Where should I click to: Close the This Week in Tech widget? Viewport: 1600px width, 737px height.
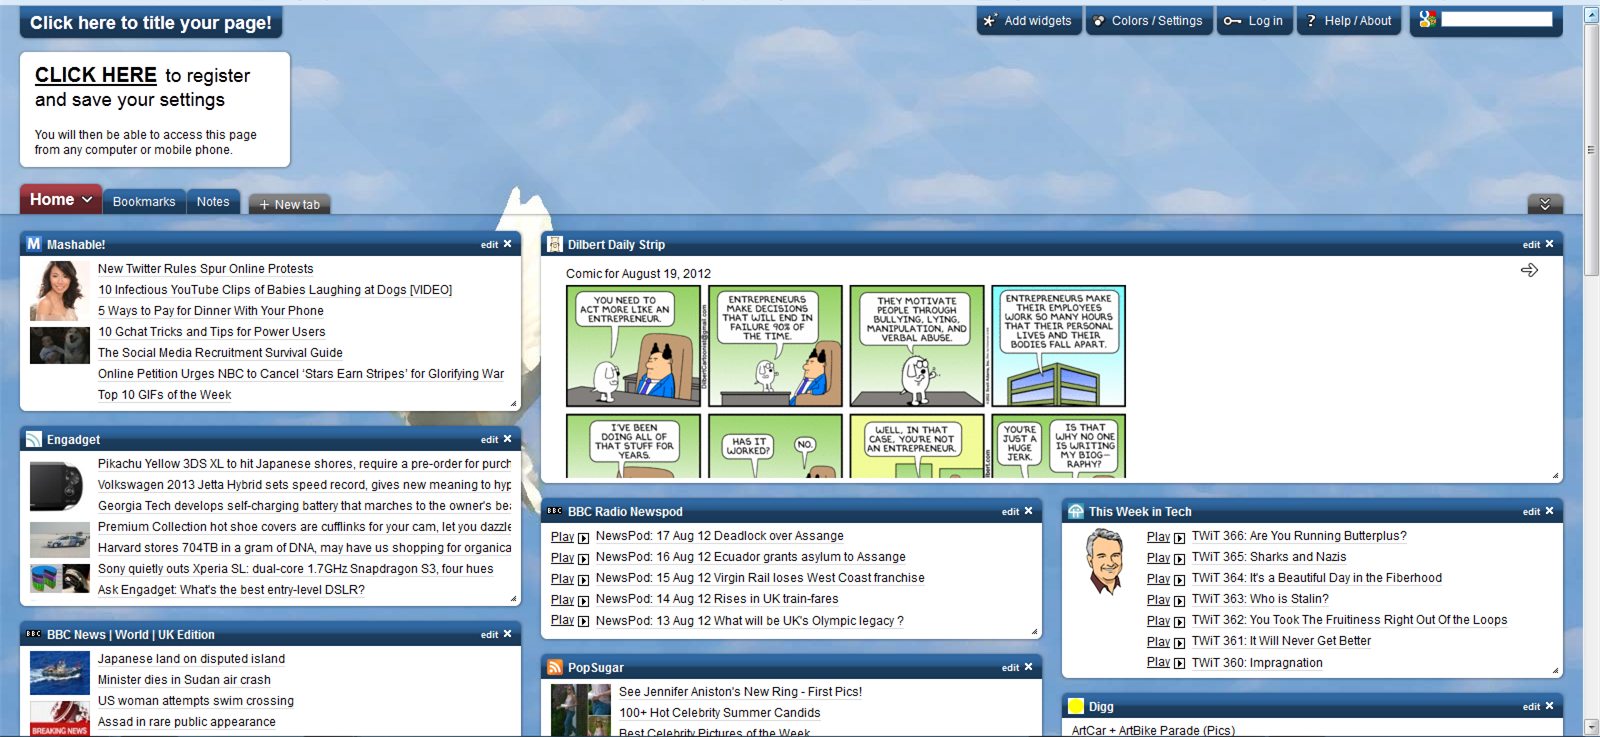pos(1550,511)
